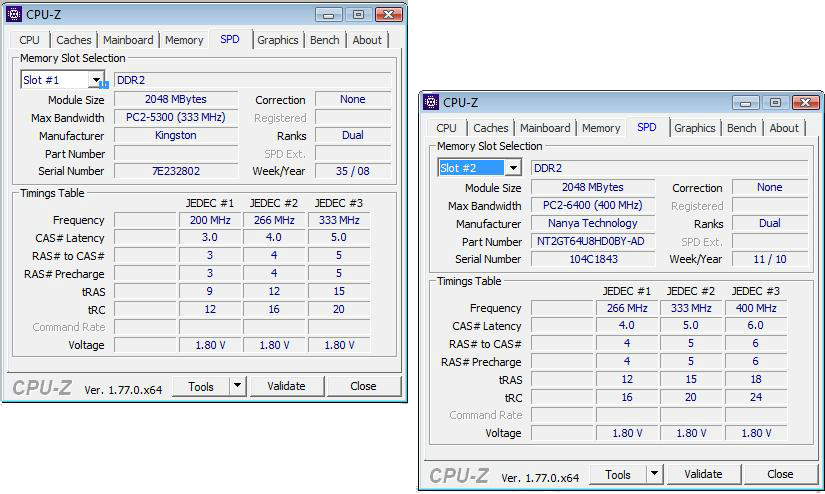825x494 pixels.
Task: Click the DDR2 type field in Slot #1 window
Action: 253,80
